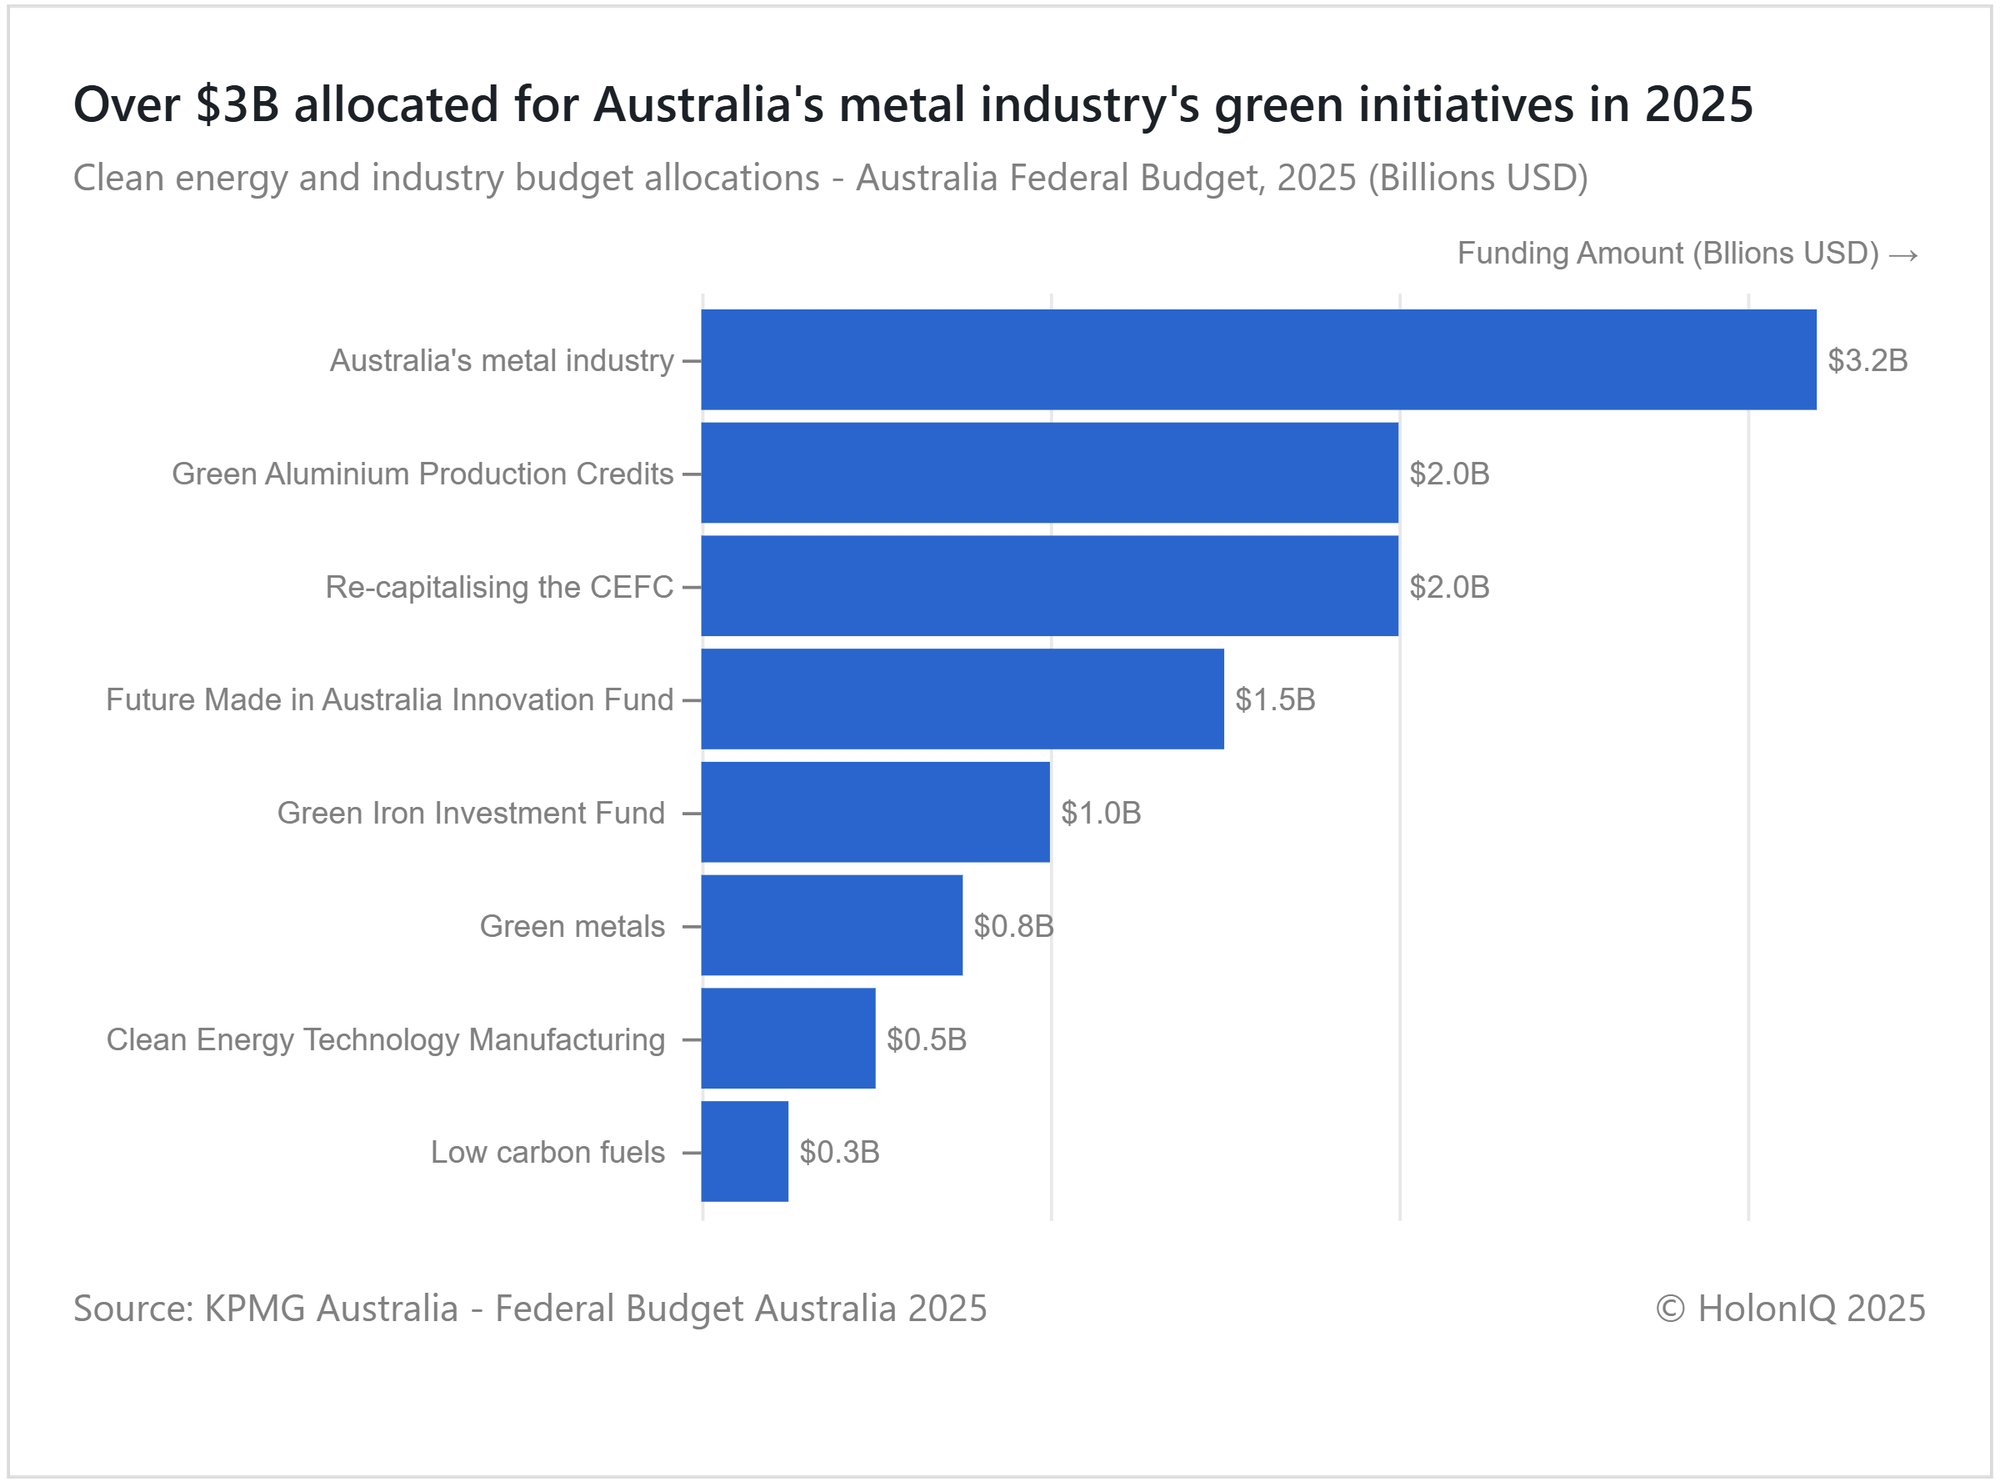The image size is (2000, 1483).
Task: Click the Green Aluminium Production Credits bar
Action: (1049, 472)
